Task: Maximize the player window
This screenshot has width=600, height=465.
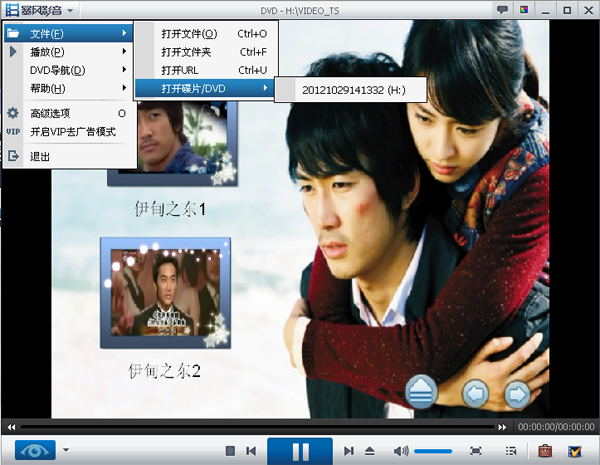Action: 567,10
